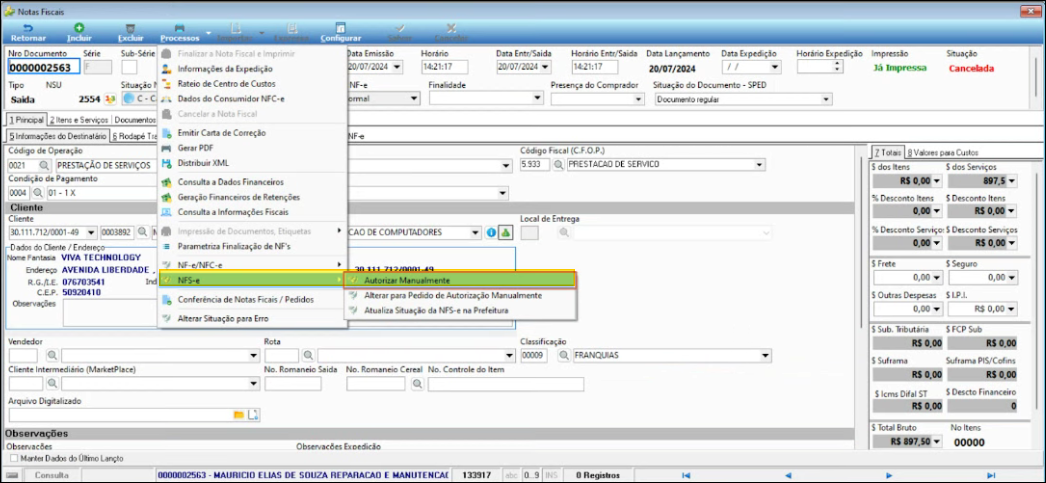
Task: Click magnifier beside client code 0003892
Action: (x=142, y=232)
